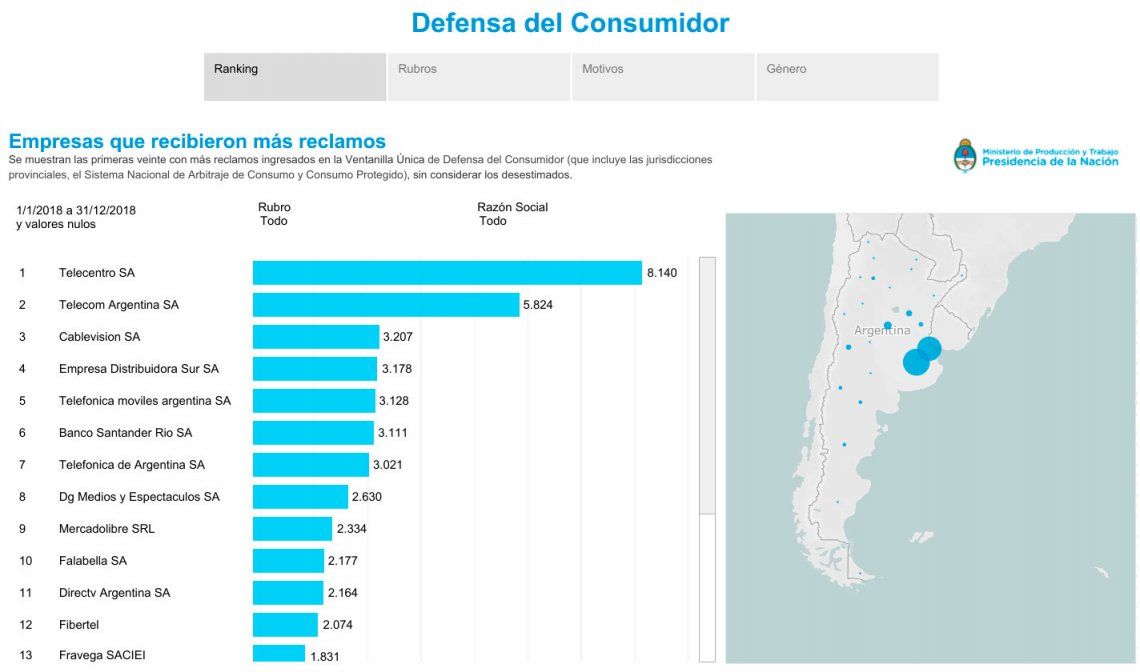Select the Banco Santander Rio SA bar
This screenshot has width=1140, height=672.
313,433
